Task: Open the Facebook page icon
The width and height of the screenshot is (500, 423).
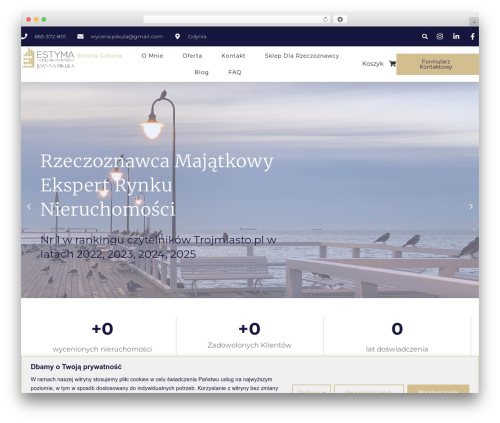Action: (x=472, y=36)
